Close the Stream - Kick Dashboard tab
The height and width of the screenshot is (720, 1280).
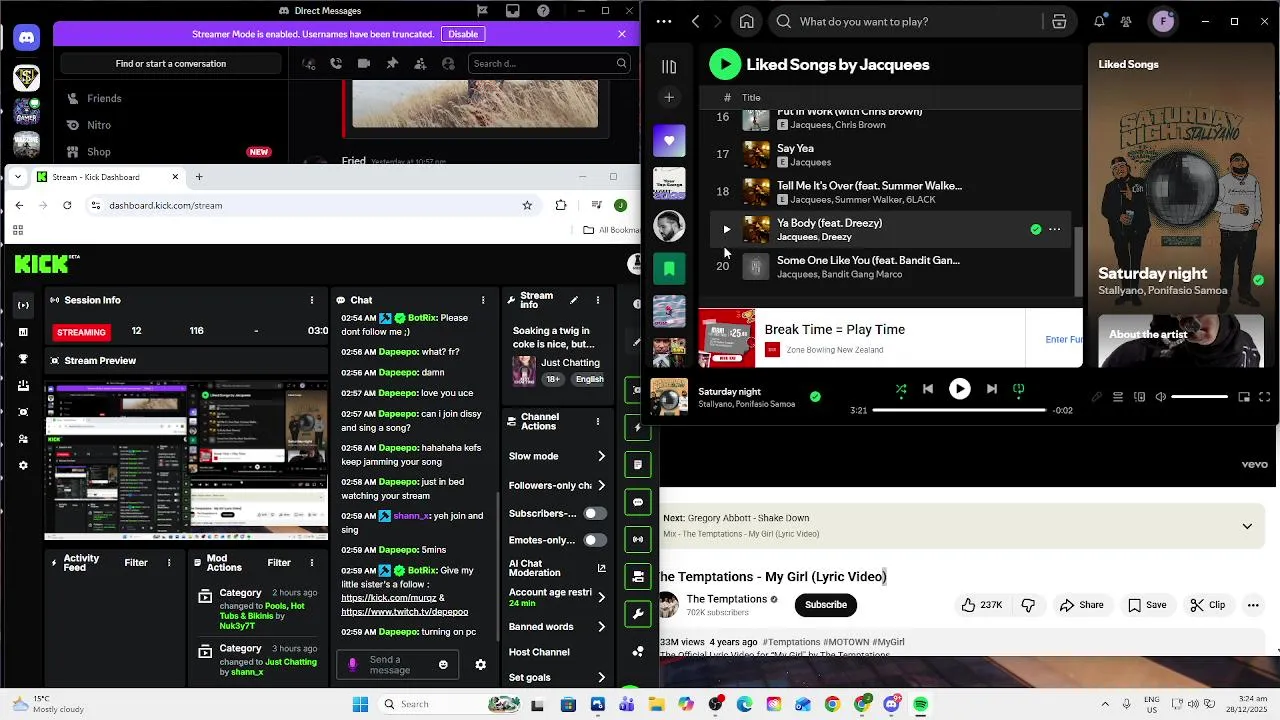(175, 177)
